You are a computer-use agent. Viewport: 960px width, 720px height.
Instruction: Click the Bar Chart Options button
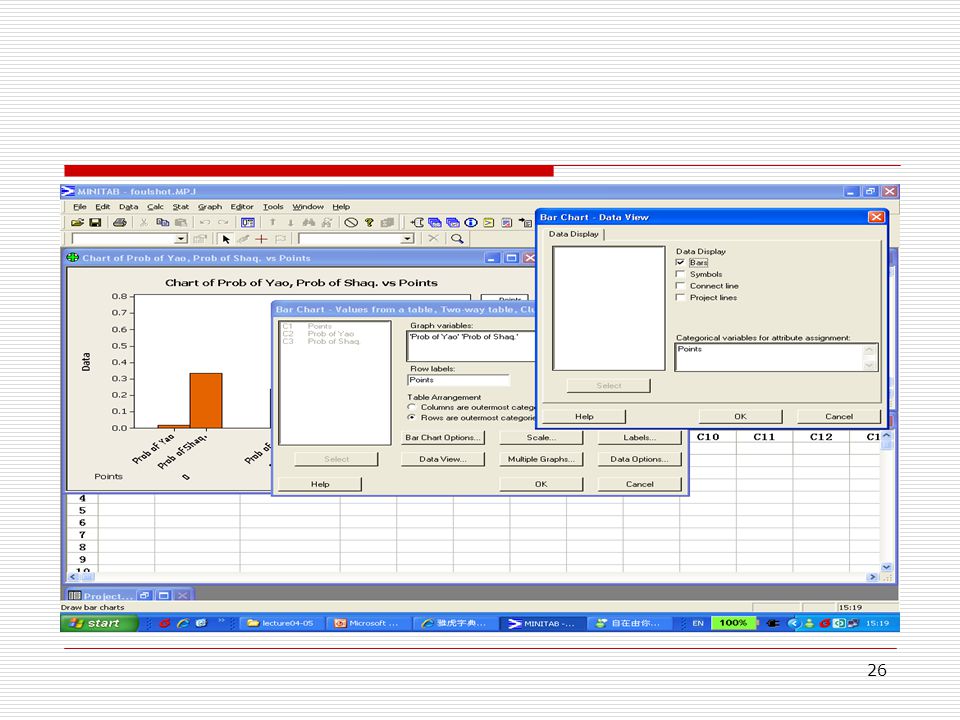pyautogui.click(x=443, y=437)
